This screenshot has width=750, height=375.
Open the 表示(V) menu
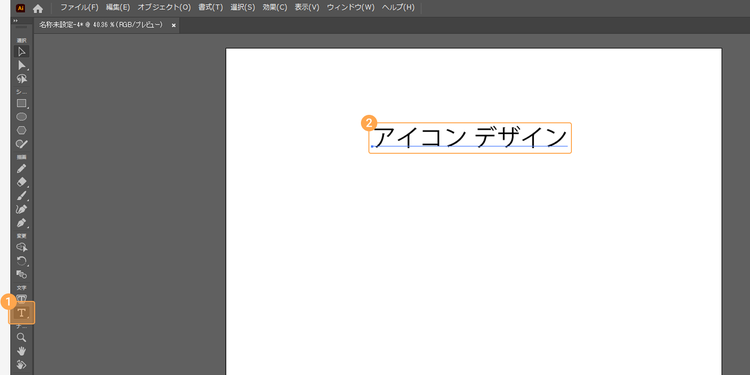307,8
